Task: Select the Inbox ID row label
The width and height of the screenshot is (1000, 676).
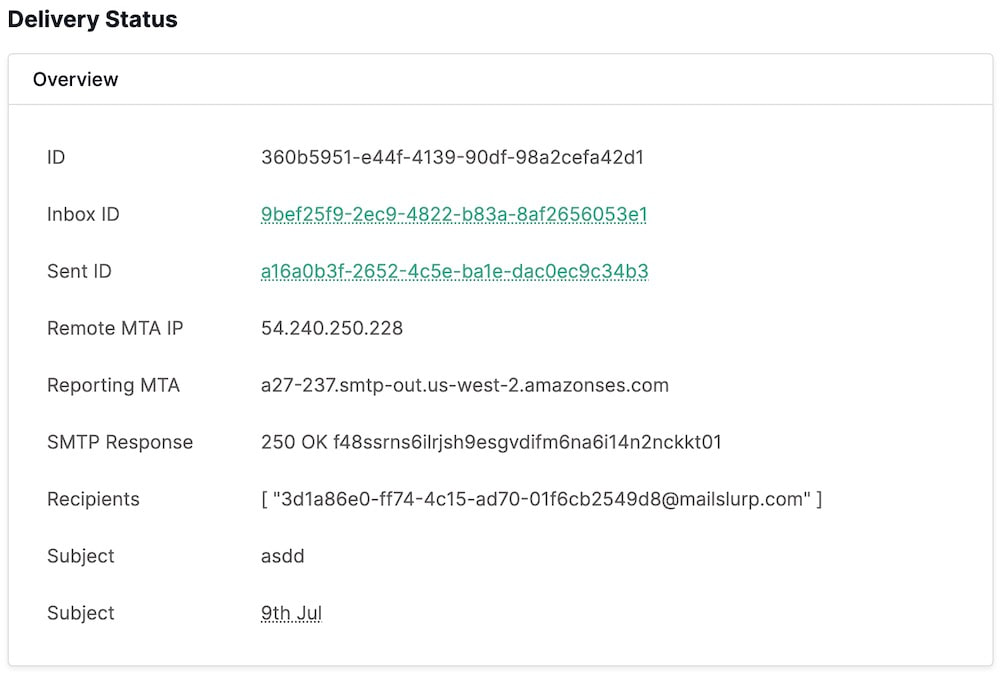Action: click(82, 214)
